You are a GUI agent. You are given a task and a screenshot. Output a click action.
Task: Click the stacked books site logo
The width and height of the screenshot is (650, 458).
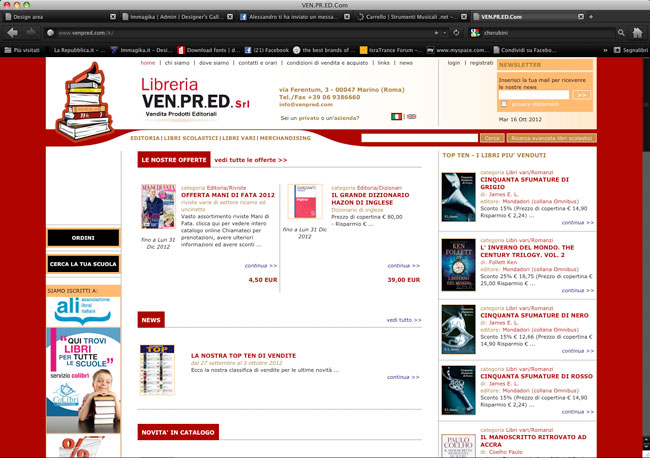(84, 102)
